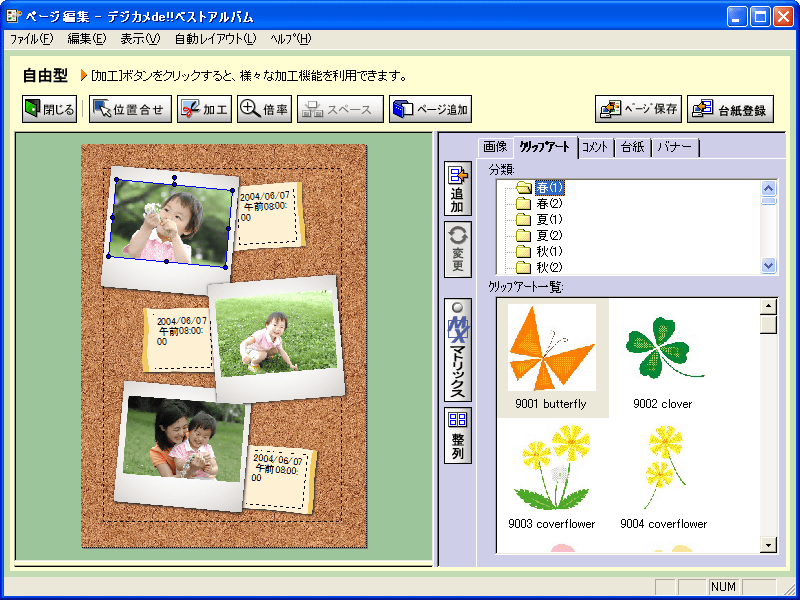Viewport: 800px width, 600px height.
Task: Click the 閉じる (Close) toolbar button
Action: (x=49, y=110)
